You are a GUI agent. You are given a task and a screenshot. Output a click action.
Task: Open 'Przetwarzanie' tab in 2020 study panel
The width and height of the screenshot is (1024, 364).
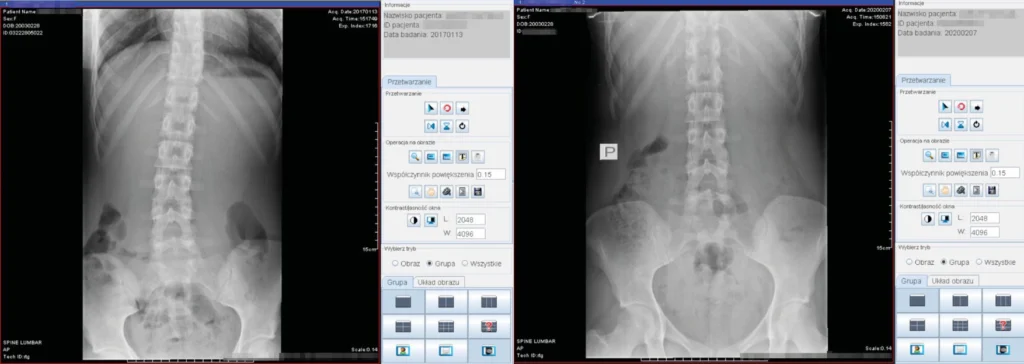coord(923,80)
